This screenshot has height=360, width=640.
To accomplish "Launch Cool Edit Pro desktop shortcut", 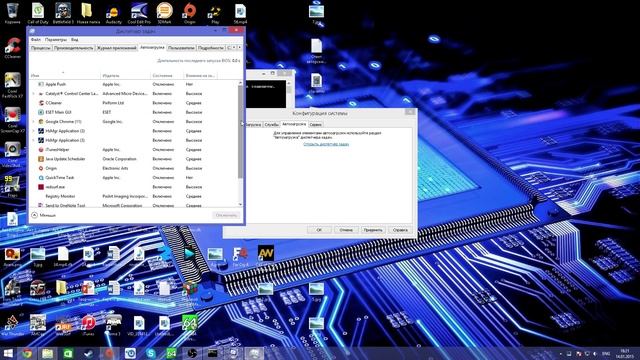I will point(139,13).
